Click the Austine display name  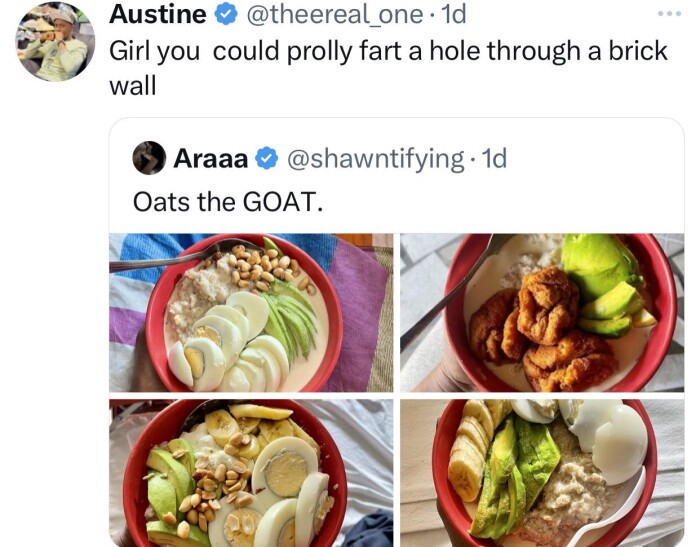158,14
